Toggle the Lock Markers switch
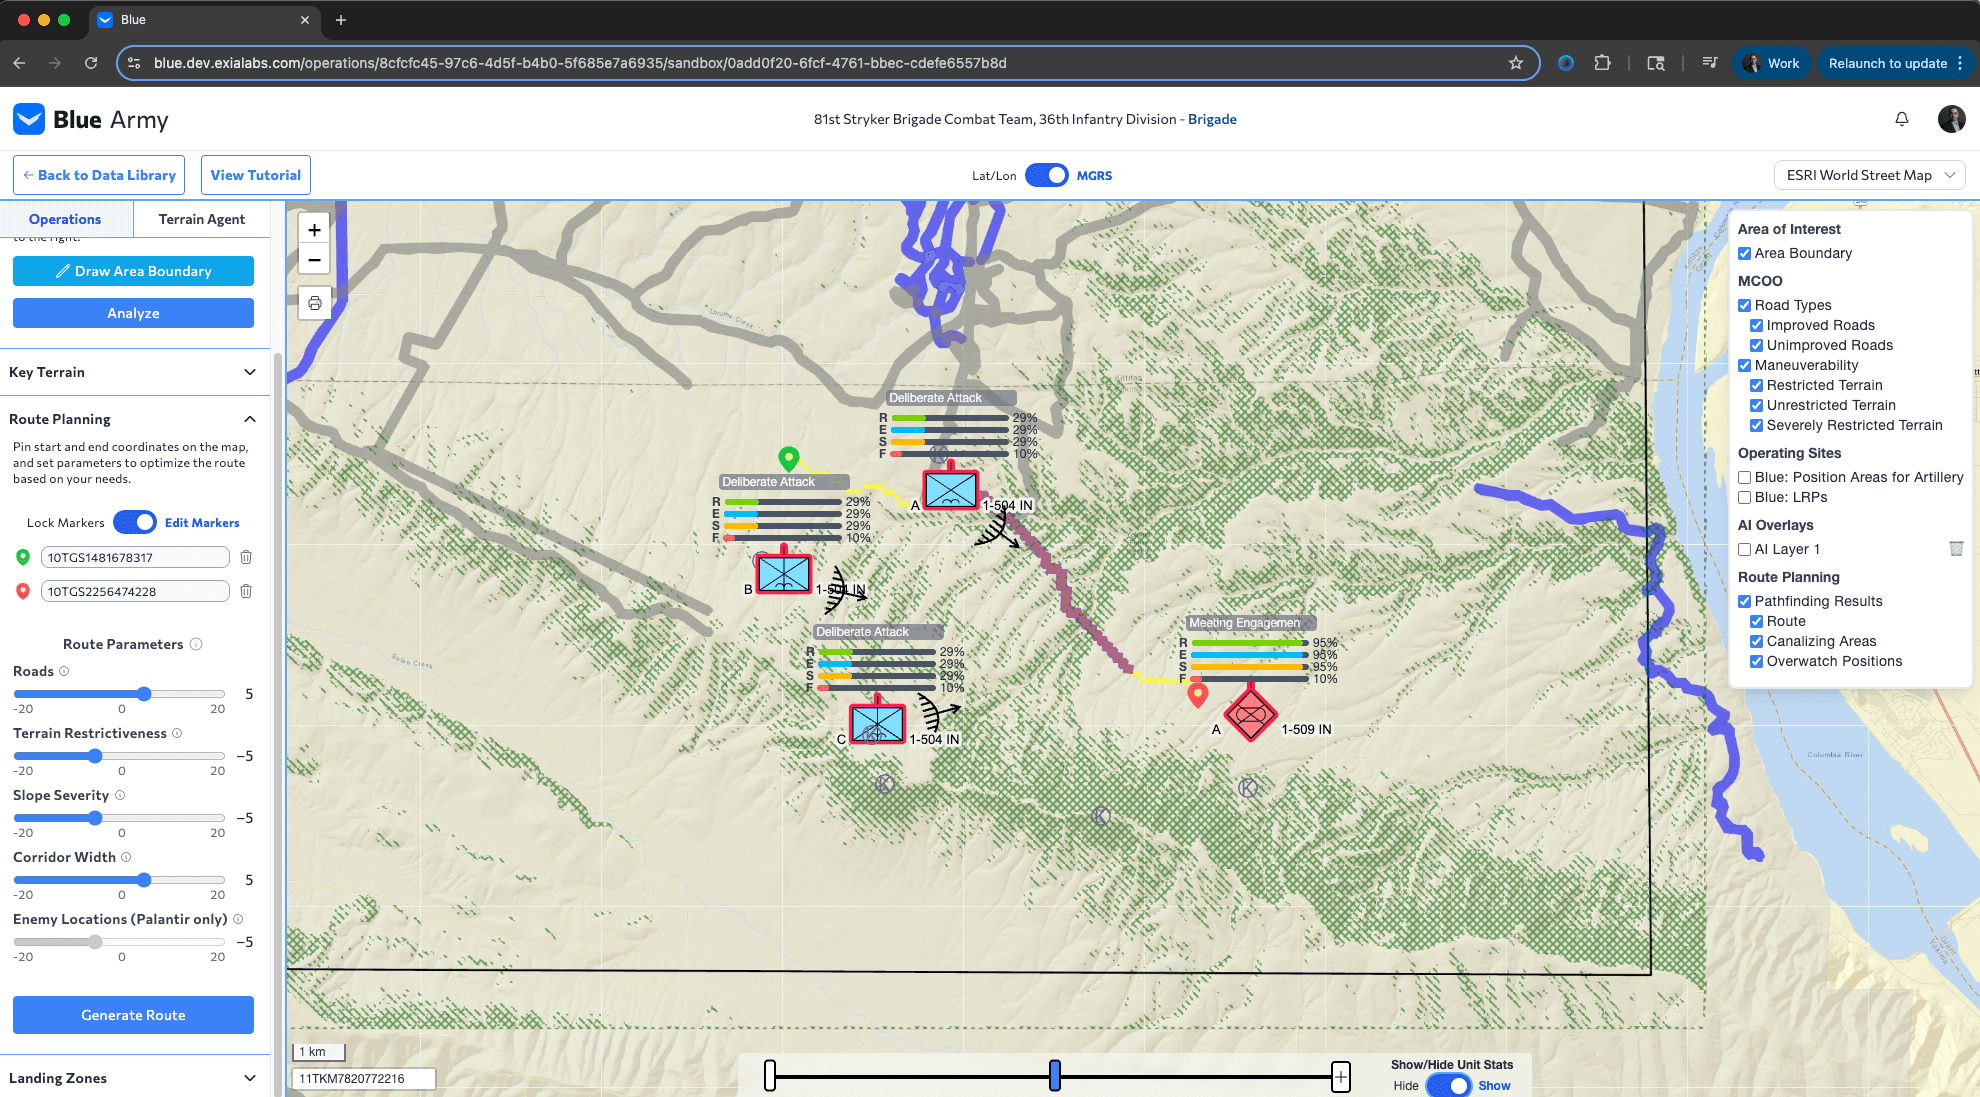Screen dimensions: 1980x1097 (135, 522)
